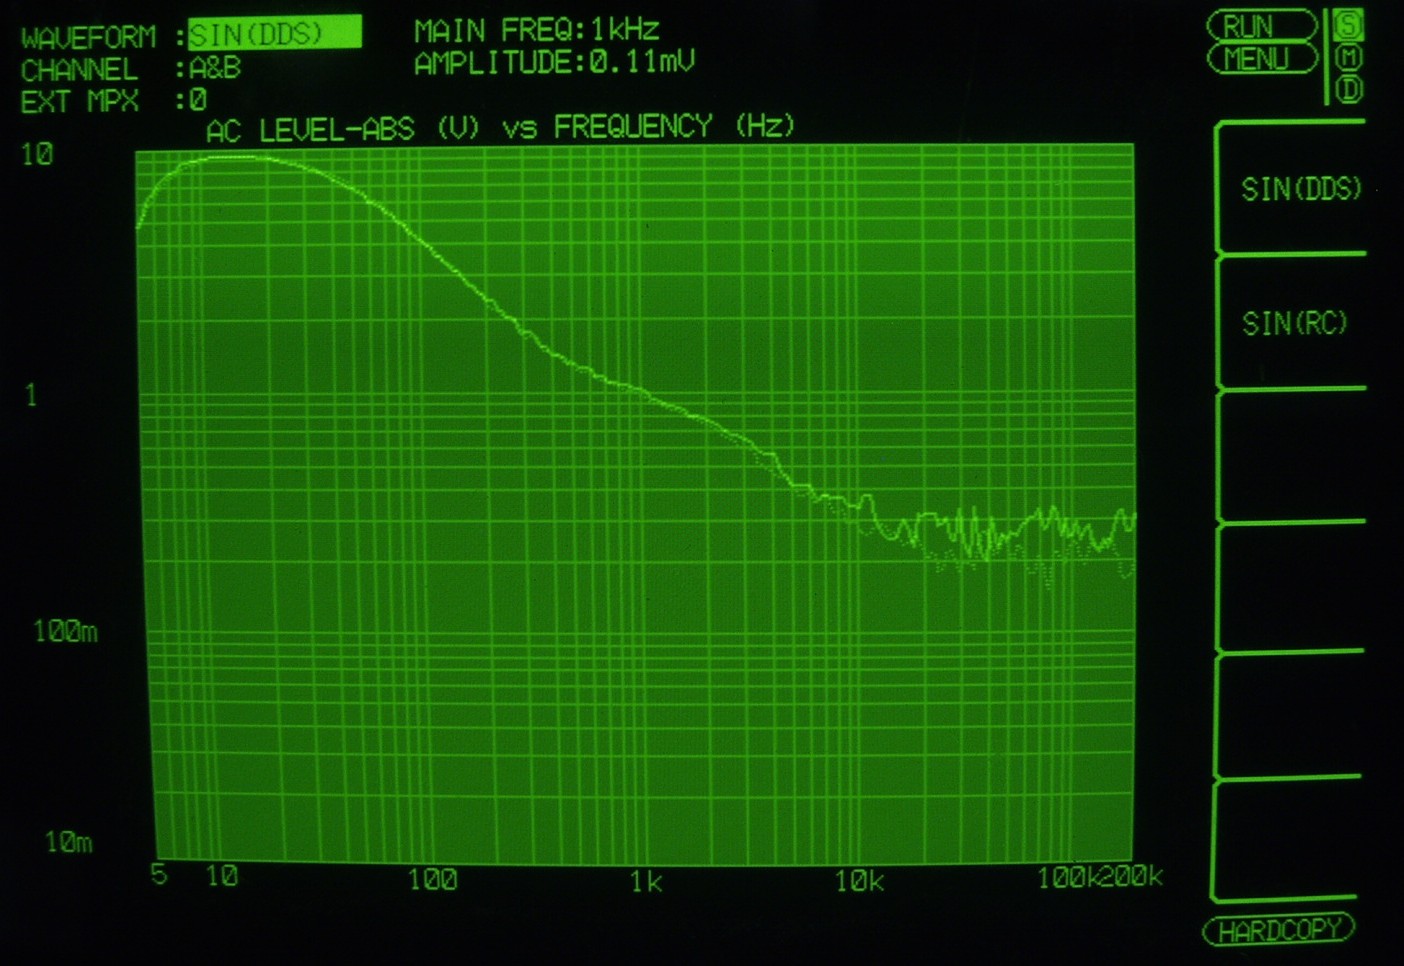Select the SIN(RC) softkey option

coord(1294,323)
